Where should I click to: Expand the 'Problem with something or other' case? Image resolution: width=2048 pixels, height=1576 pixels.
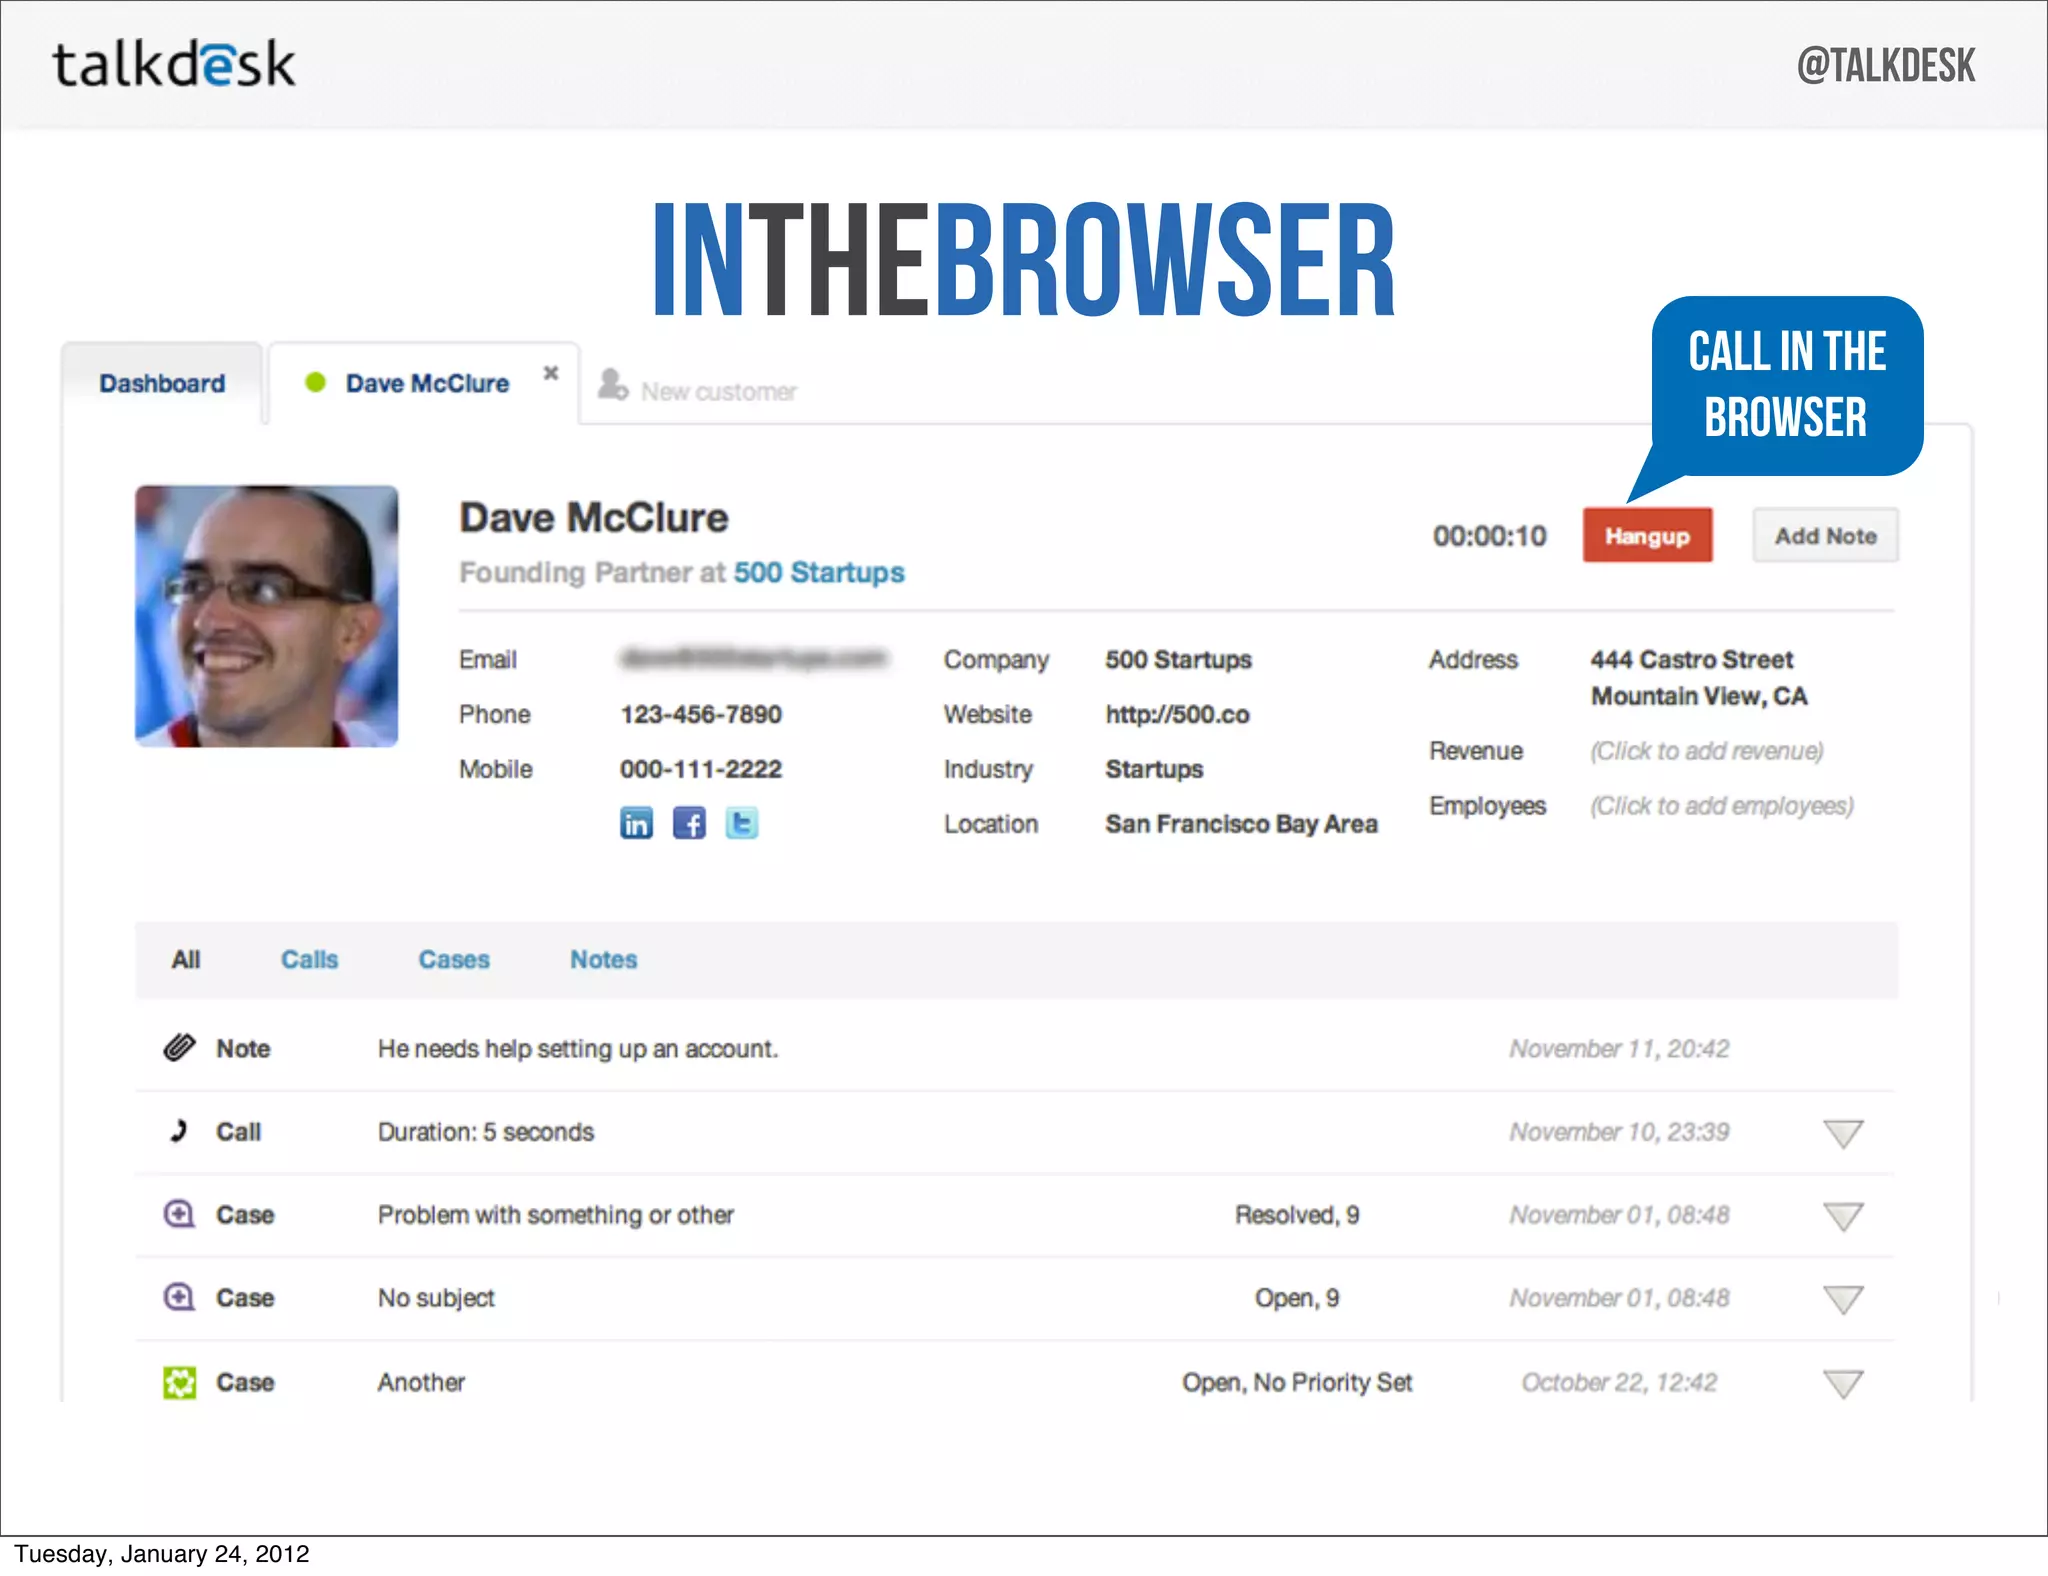[1843, 1216]
